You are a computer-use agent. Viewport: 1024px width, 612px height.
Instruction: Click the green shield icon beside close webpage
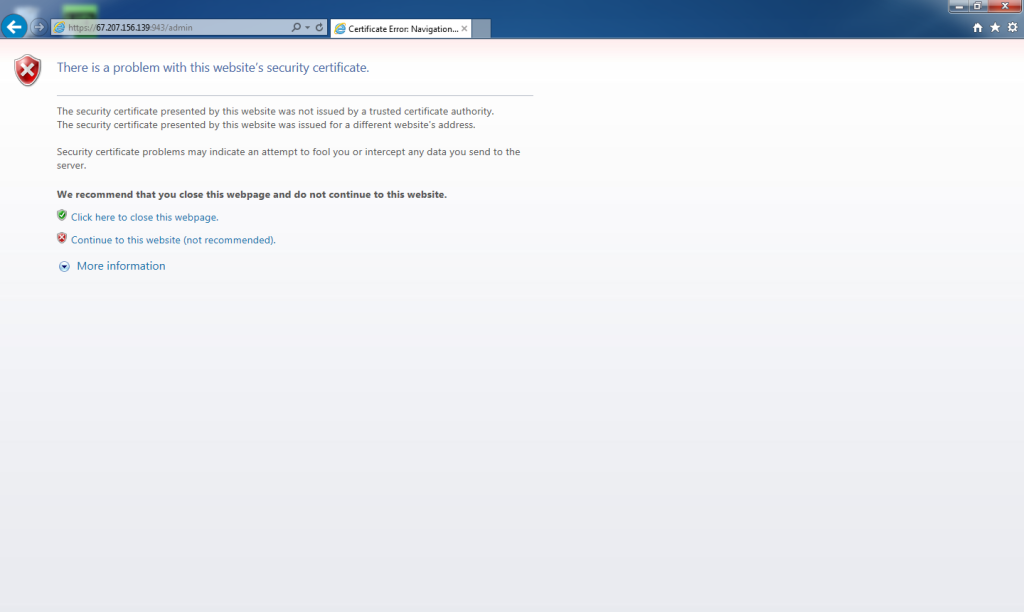click(x=62, y=215)
